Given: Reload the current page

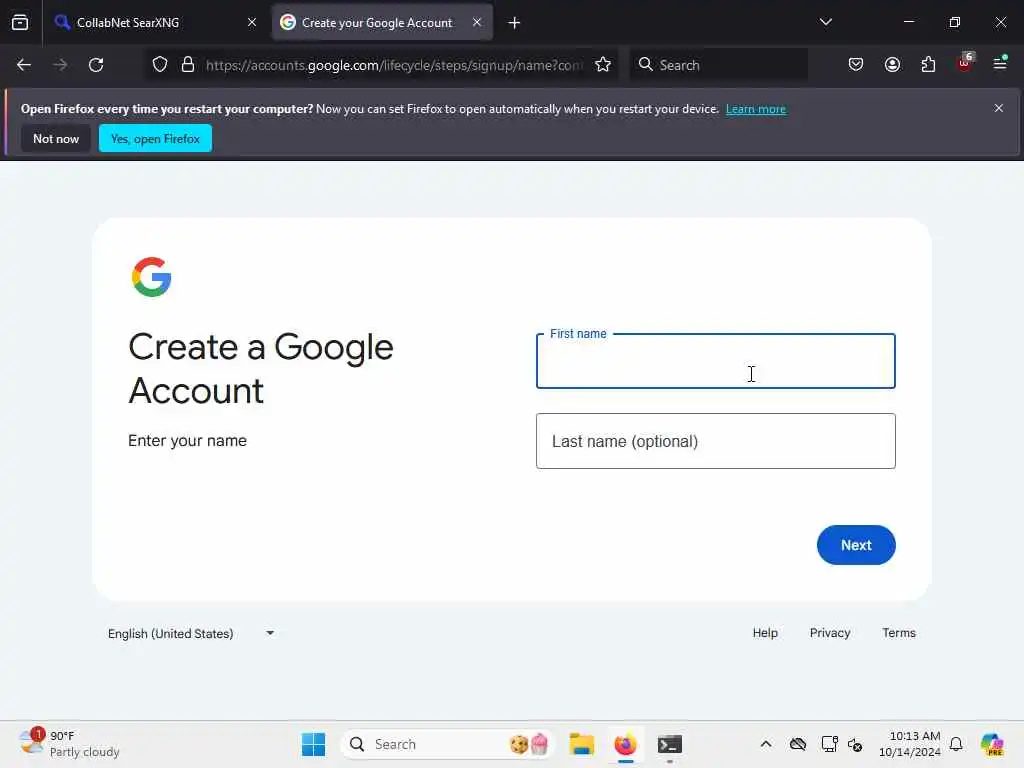Looking at the screenshot, I should 96,65.
